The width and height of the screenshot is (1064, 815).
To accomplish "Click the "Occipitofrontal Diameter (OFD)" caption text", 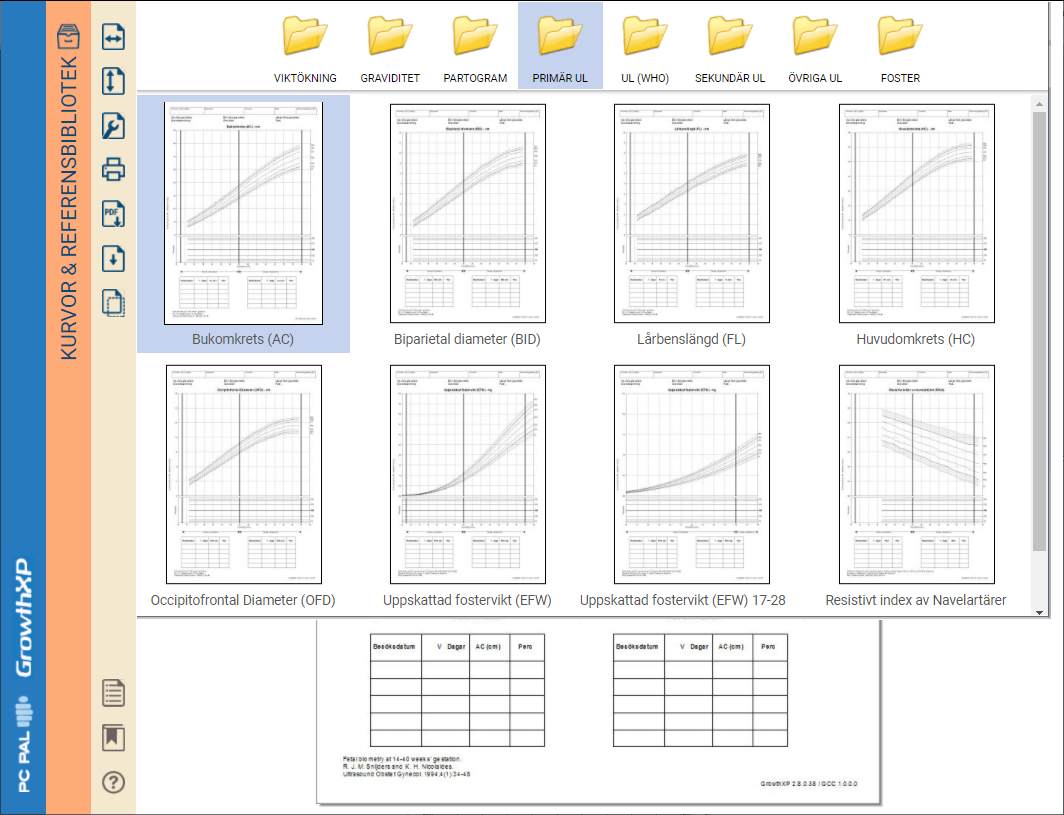I will coord(243,601).
